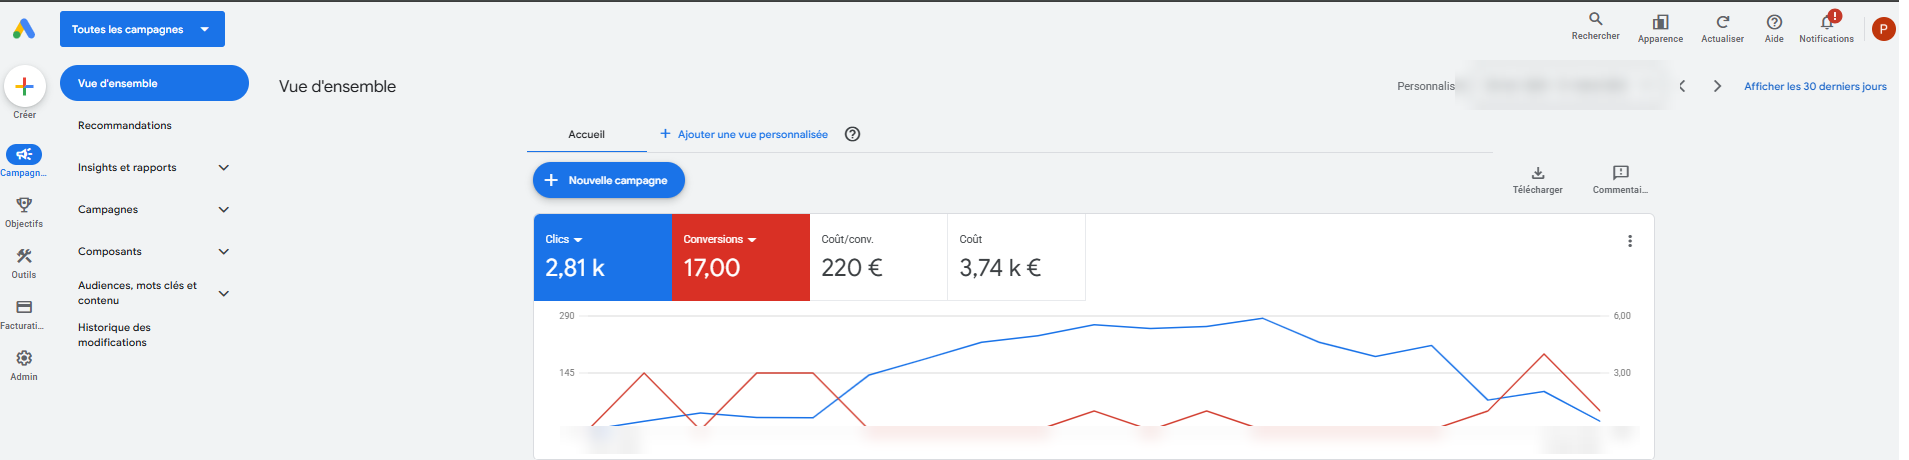Open the Commentaires feedback icon
Viewport: 1909px width, 460px height.
(1621, 173)
